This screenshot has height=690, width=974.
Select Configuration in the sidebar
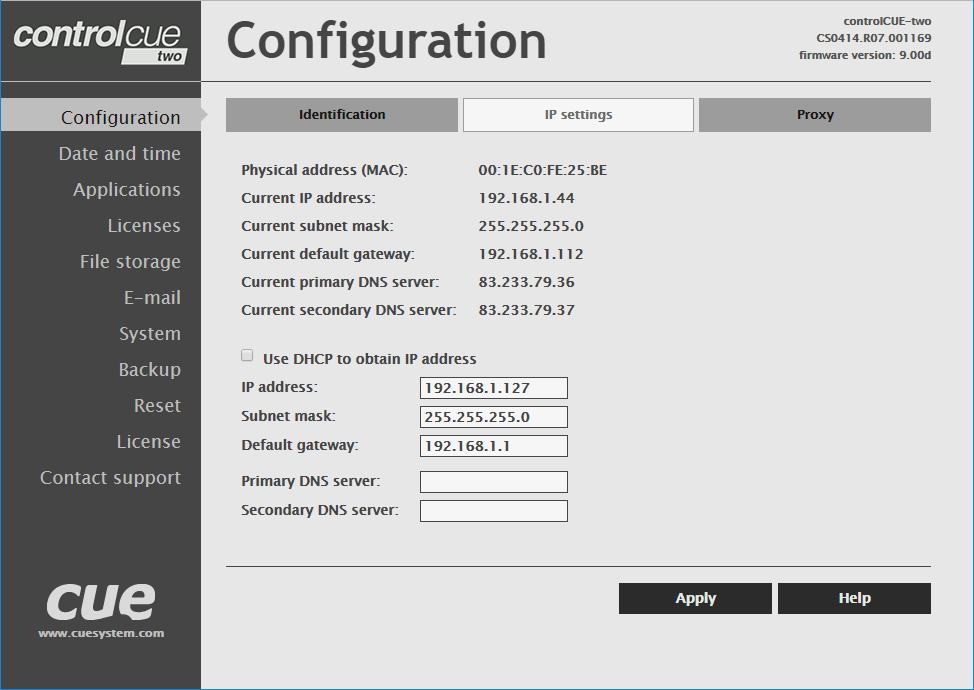coord(101,117)
